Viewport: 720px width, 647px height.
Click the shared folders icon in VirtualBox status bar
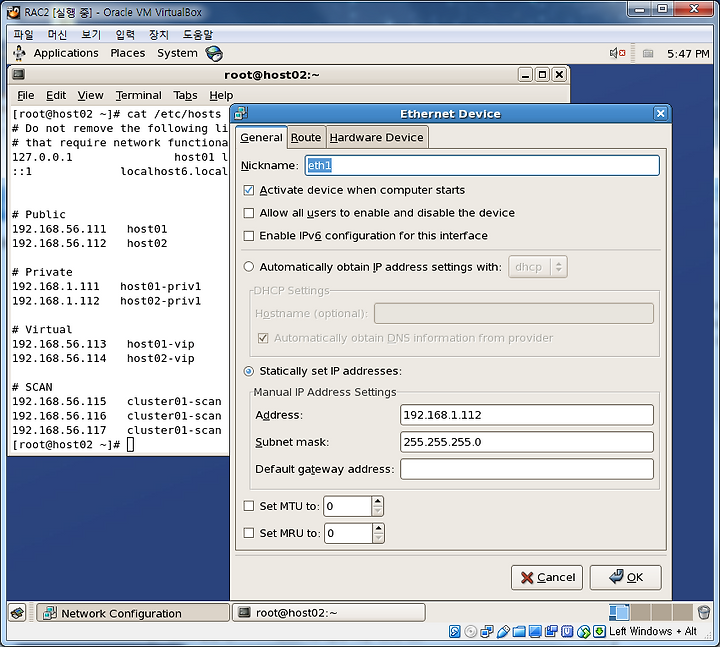519,632
